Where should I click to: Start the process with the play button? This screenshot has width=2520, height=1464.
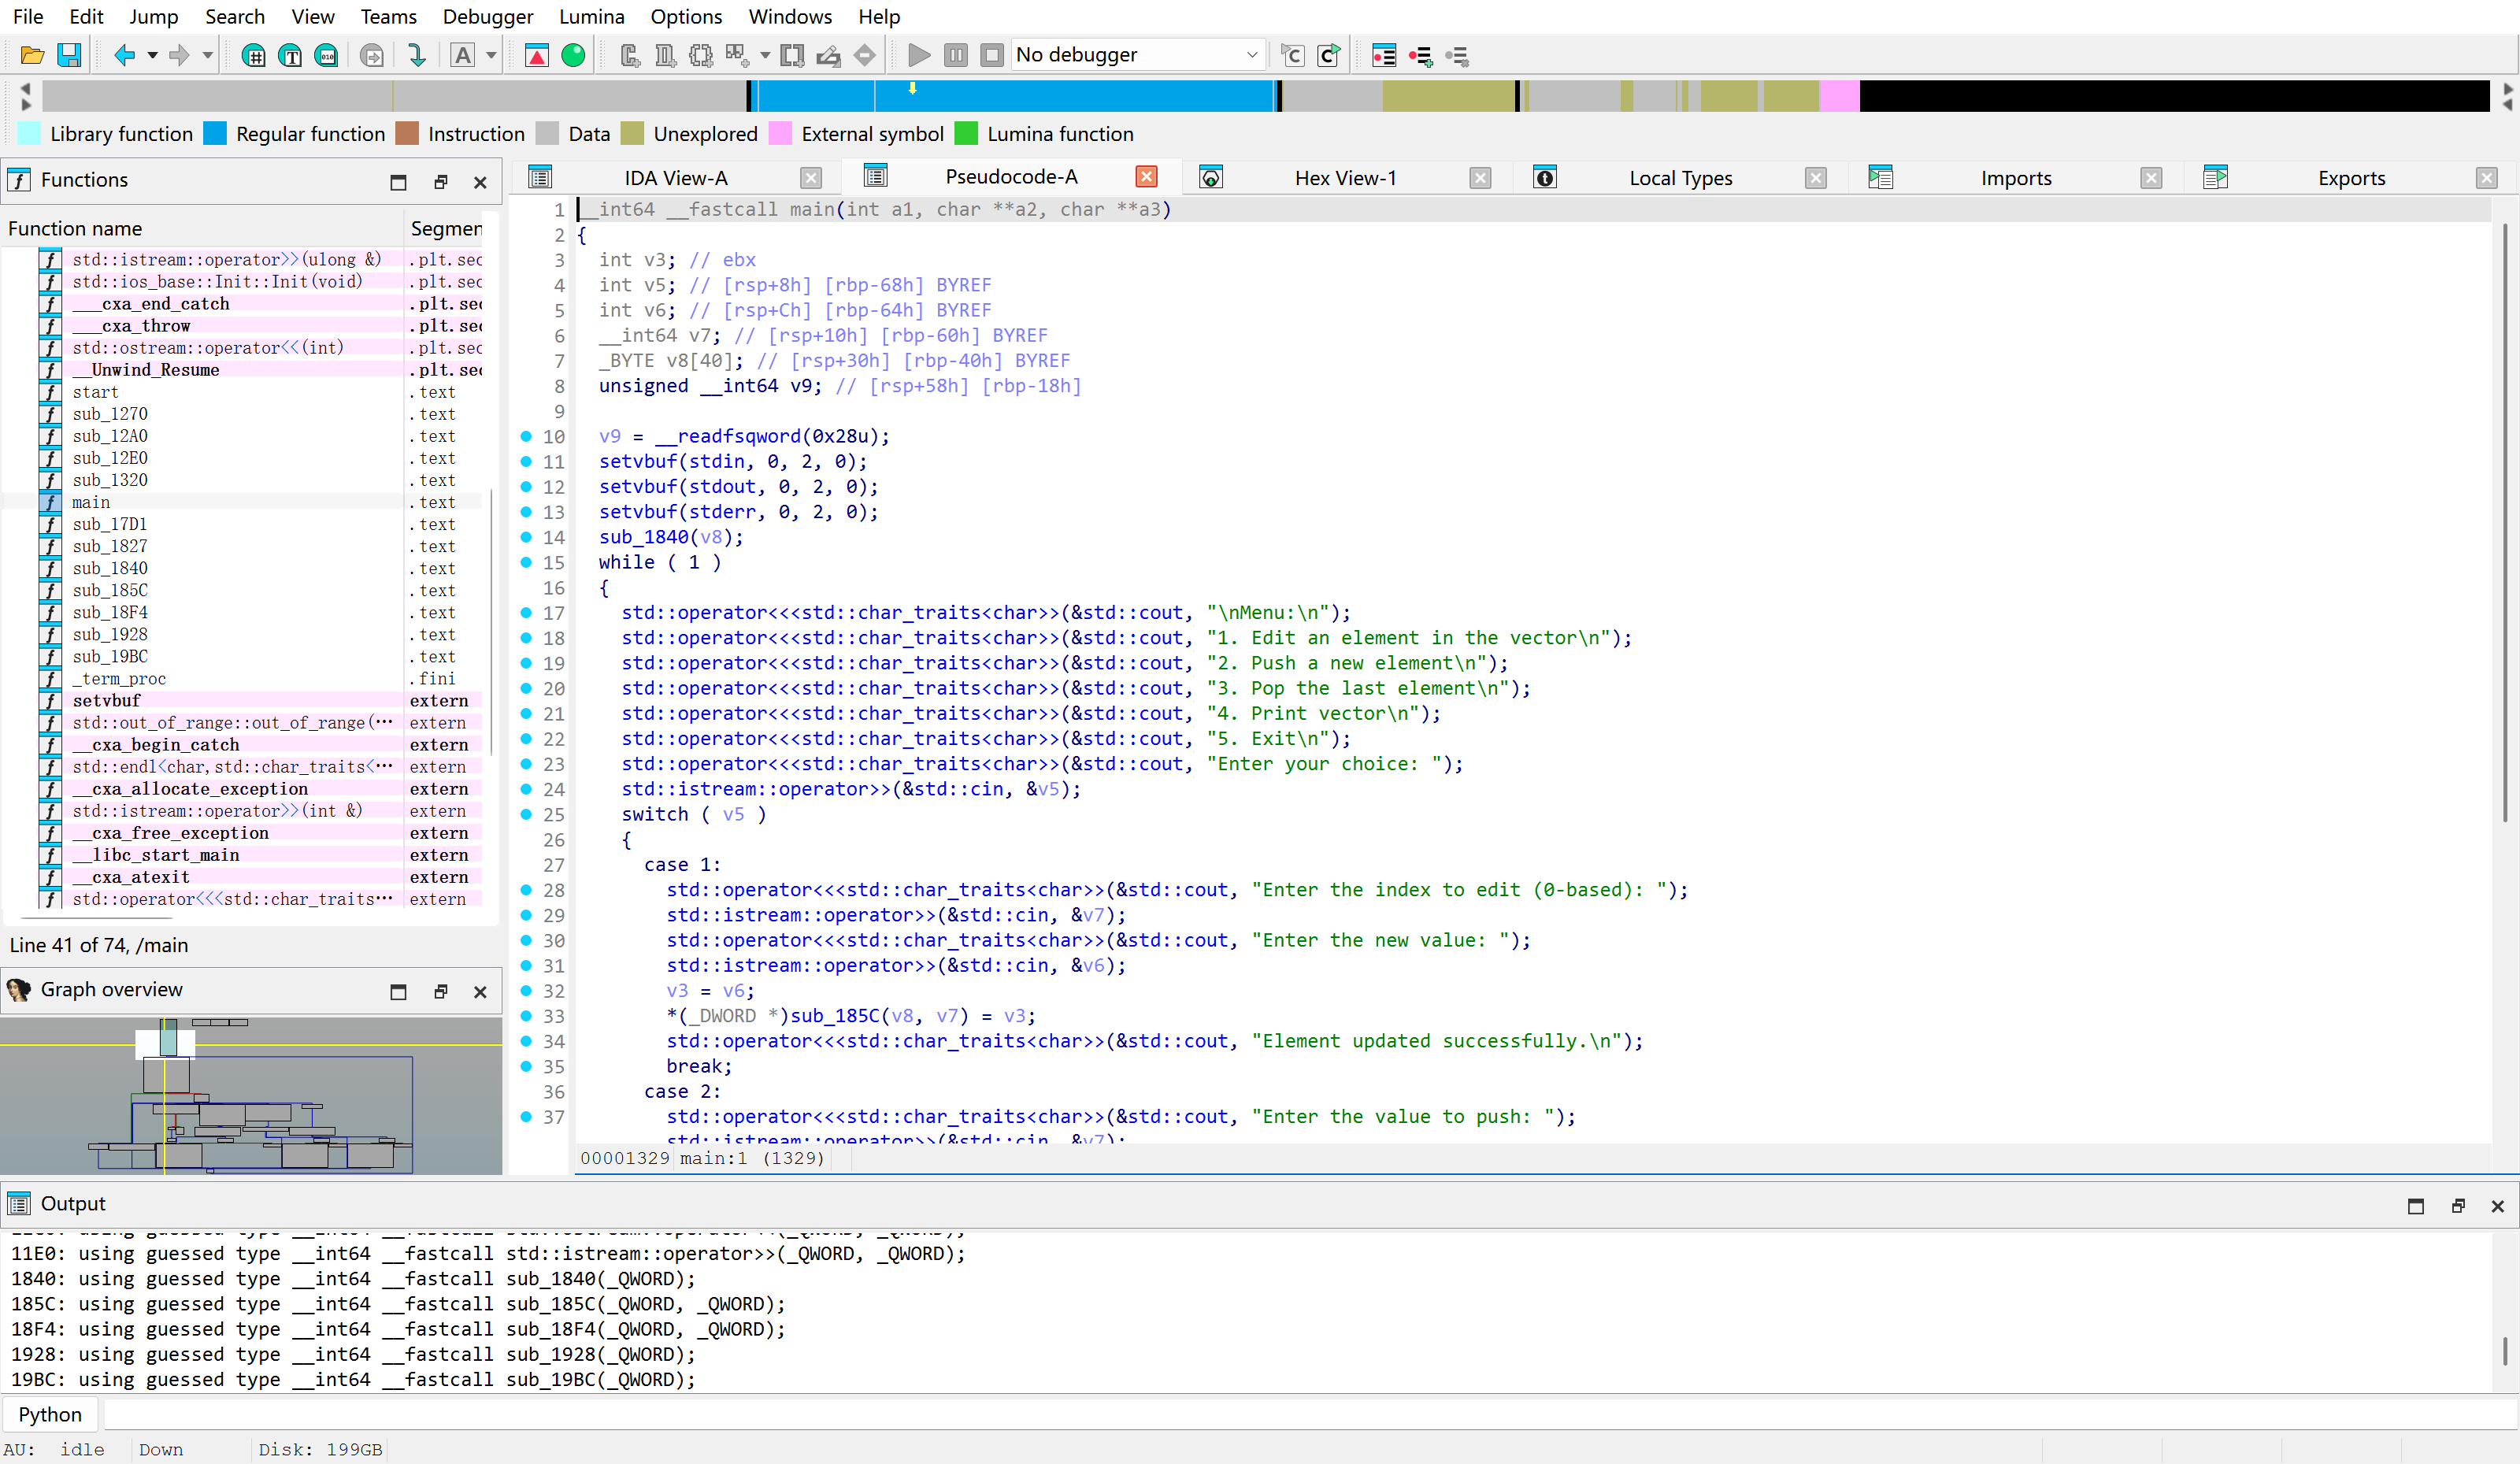click(919, 55)
